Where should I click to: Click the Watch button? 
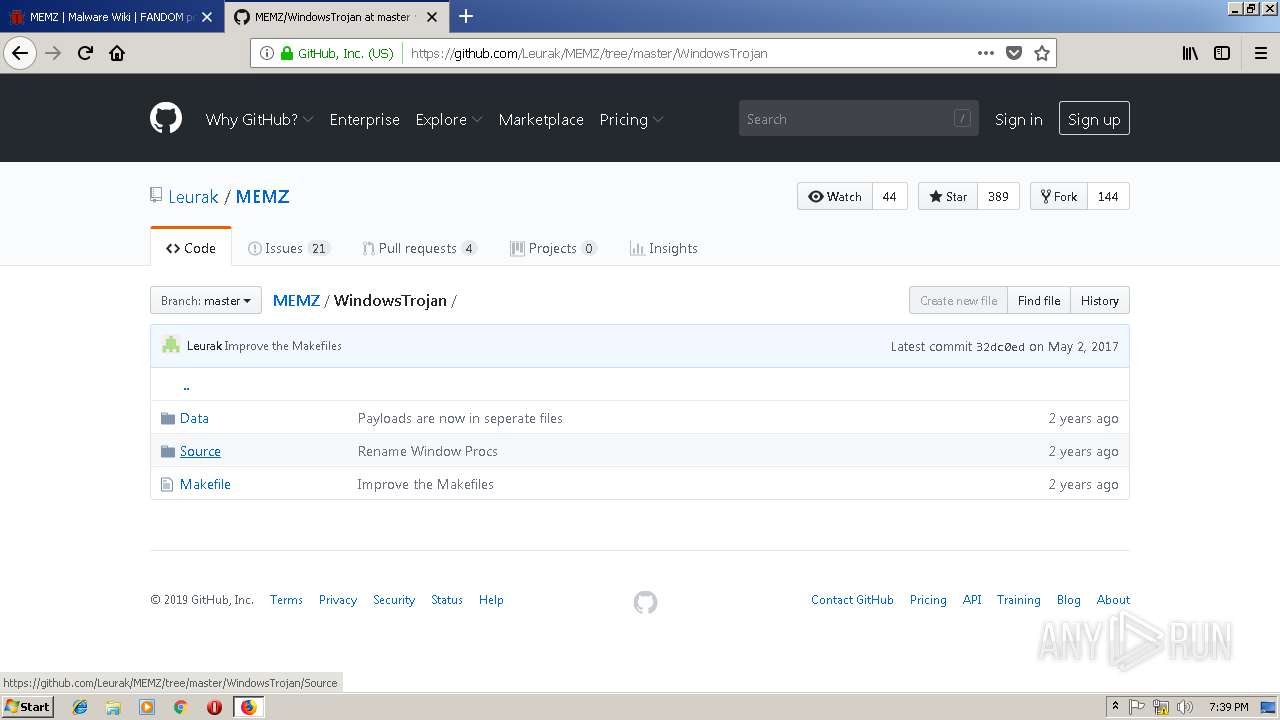835,196
